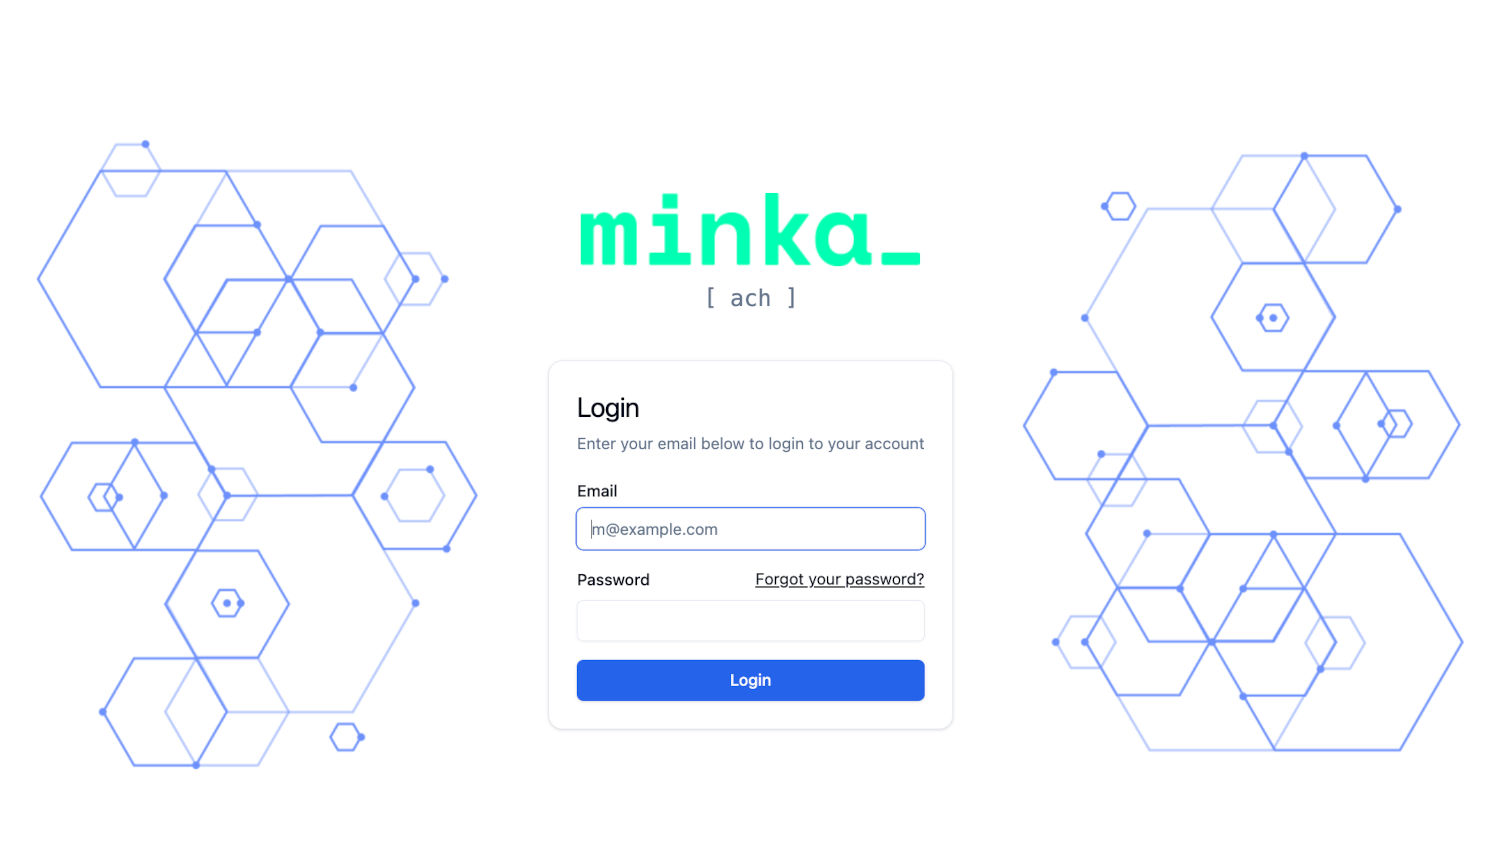
Task: Click the "Enter your email below" description text
Action: coord(751,444)
